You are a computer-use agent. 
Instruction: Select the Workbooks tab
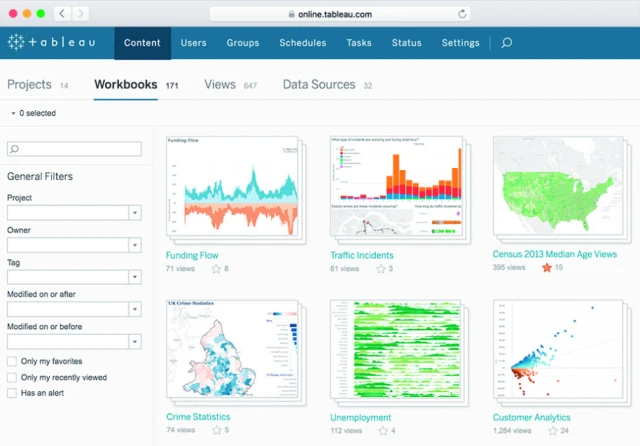136,84
